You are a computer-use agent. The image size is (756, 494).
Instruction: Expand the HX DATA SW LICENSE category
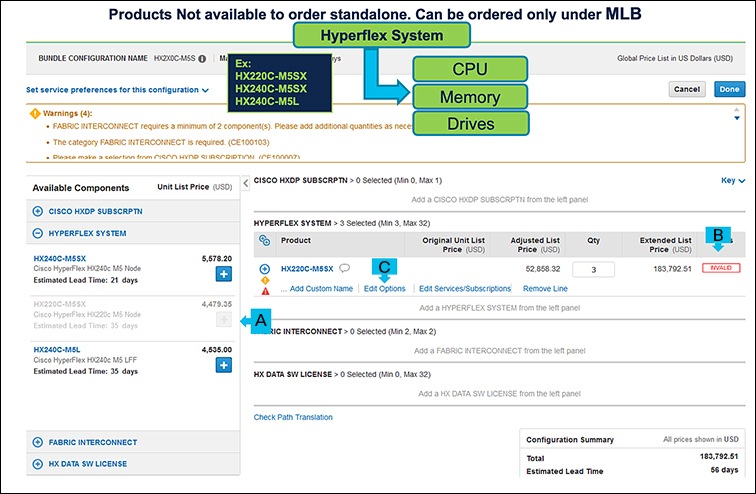point(38,463)
